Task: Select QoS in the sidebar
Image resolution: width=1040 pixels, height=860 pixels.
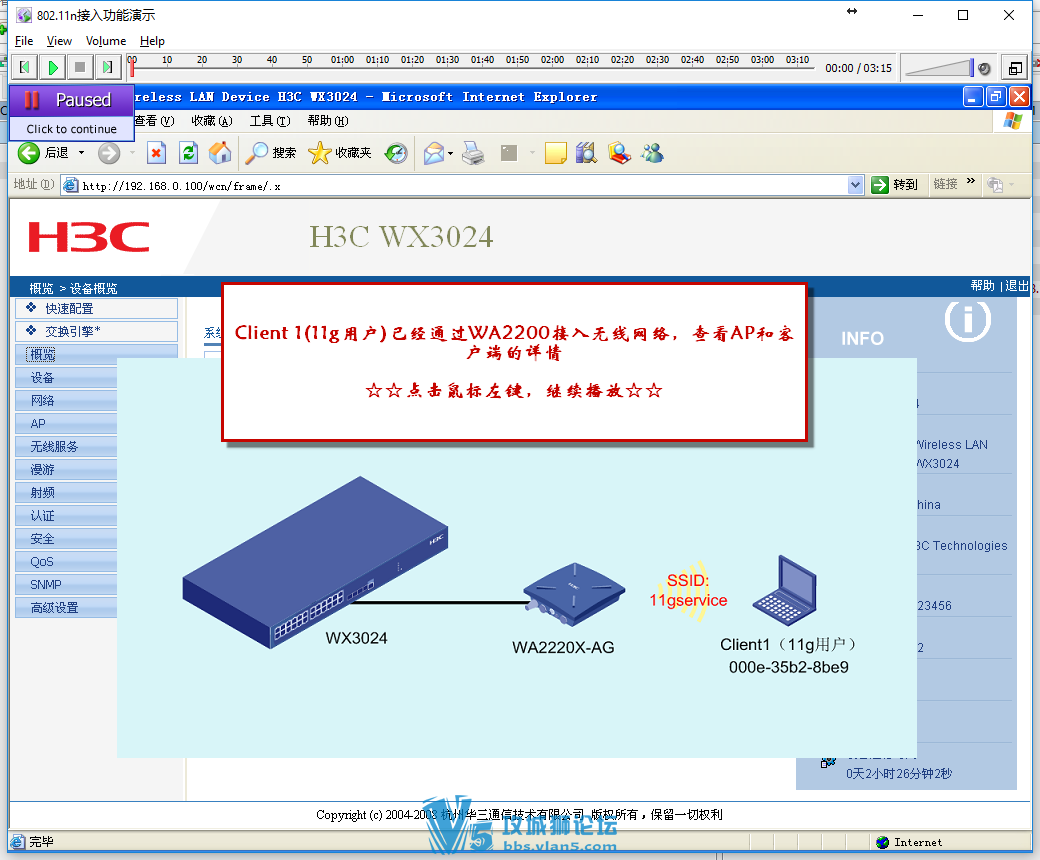Action: point(66,562)
